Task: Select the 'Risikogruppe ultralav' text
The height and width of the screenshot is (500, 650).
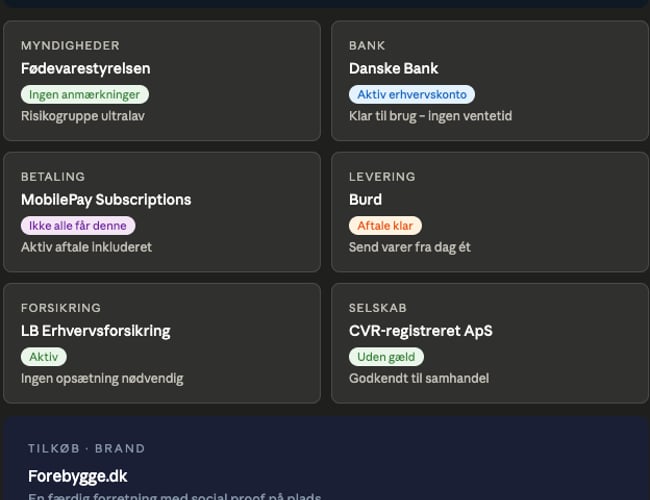Action: click(82, 116)
